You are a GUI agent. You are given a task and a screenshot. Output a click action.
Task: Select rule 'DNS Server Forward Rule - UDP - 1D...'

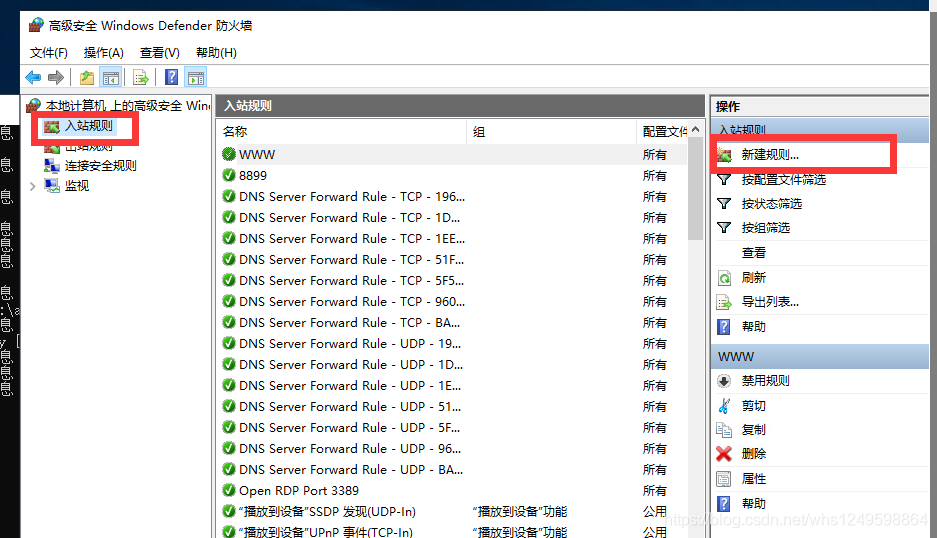452,365
